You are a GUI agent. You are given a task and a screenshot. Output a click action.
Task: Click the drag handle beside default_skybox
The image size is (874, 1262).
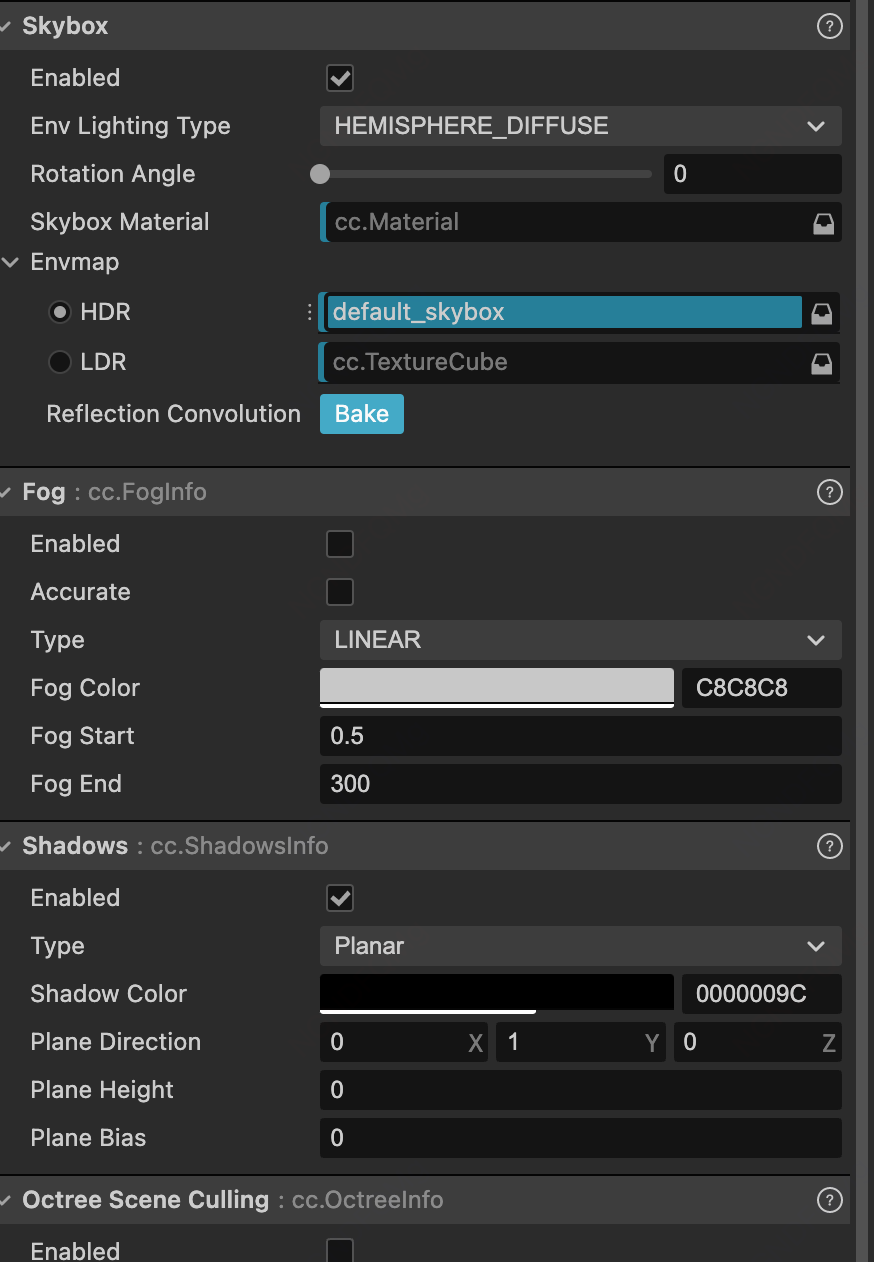[x=309, y=313]
